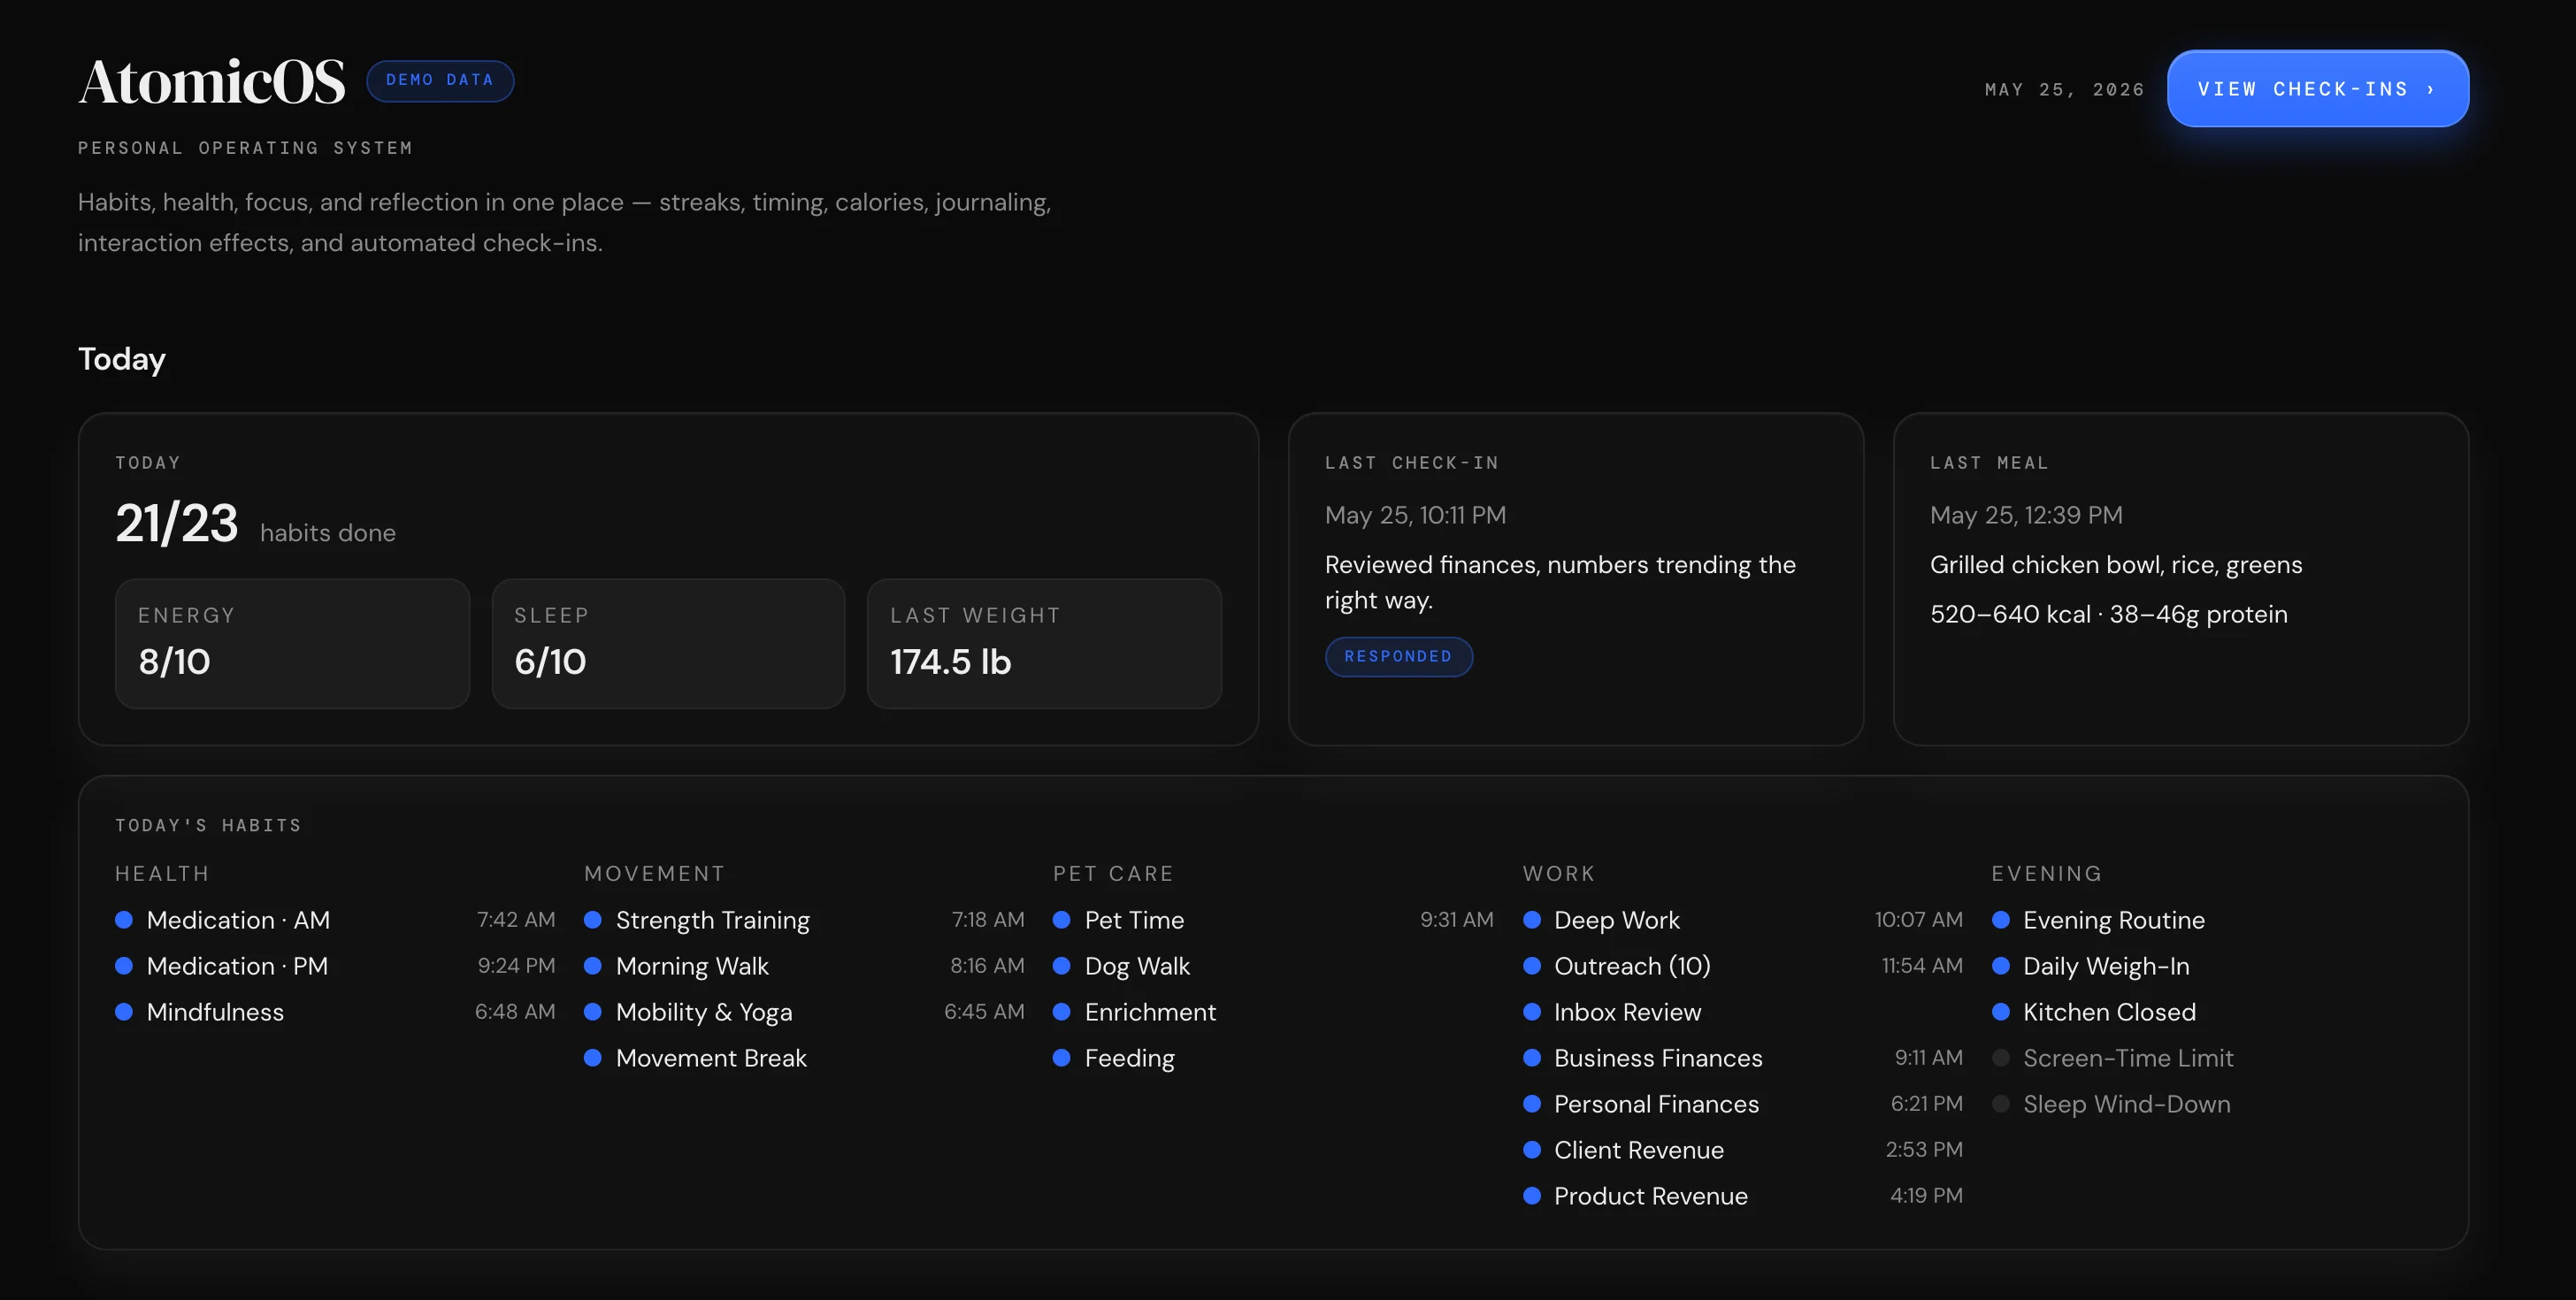Click the "Reviewed finances" check-in note

1560,582
